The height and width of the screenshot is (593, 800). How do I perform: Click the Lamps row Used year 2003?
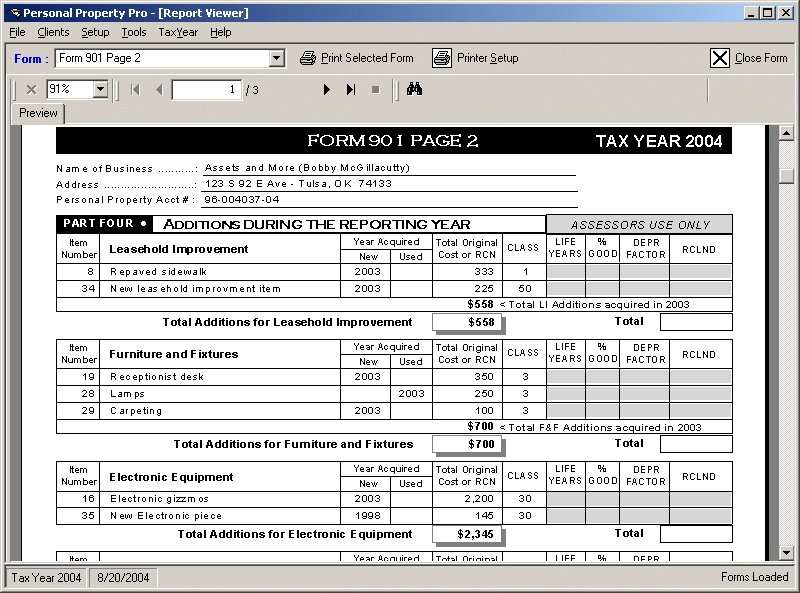click(x=411, y=393)
